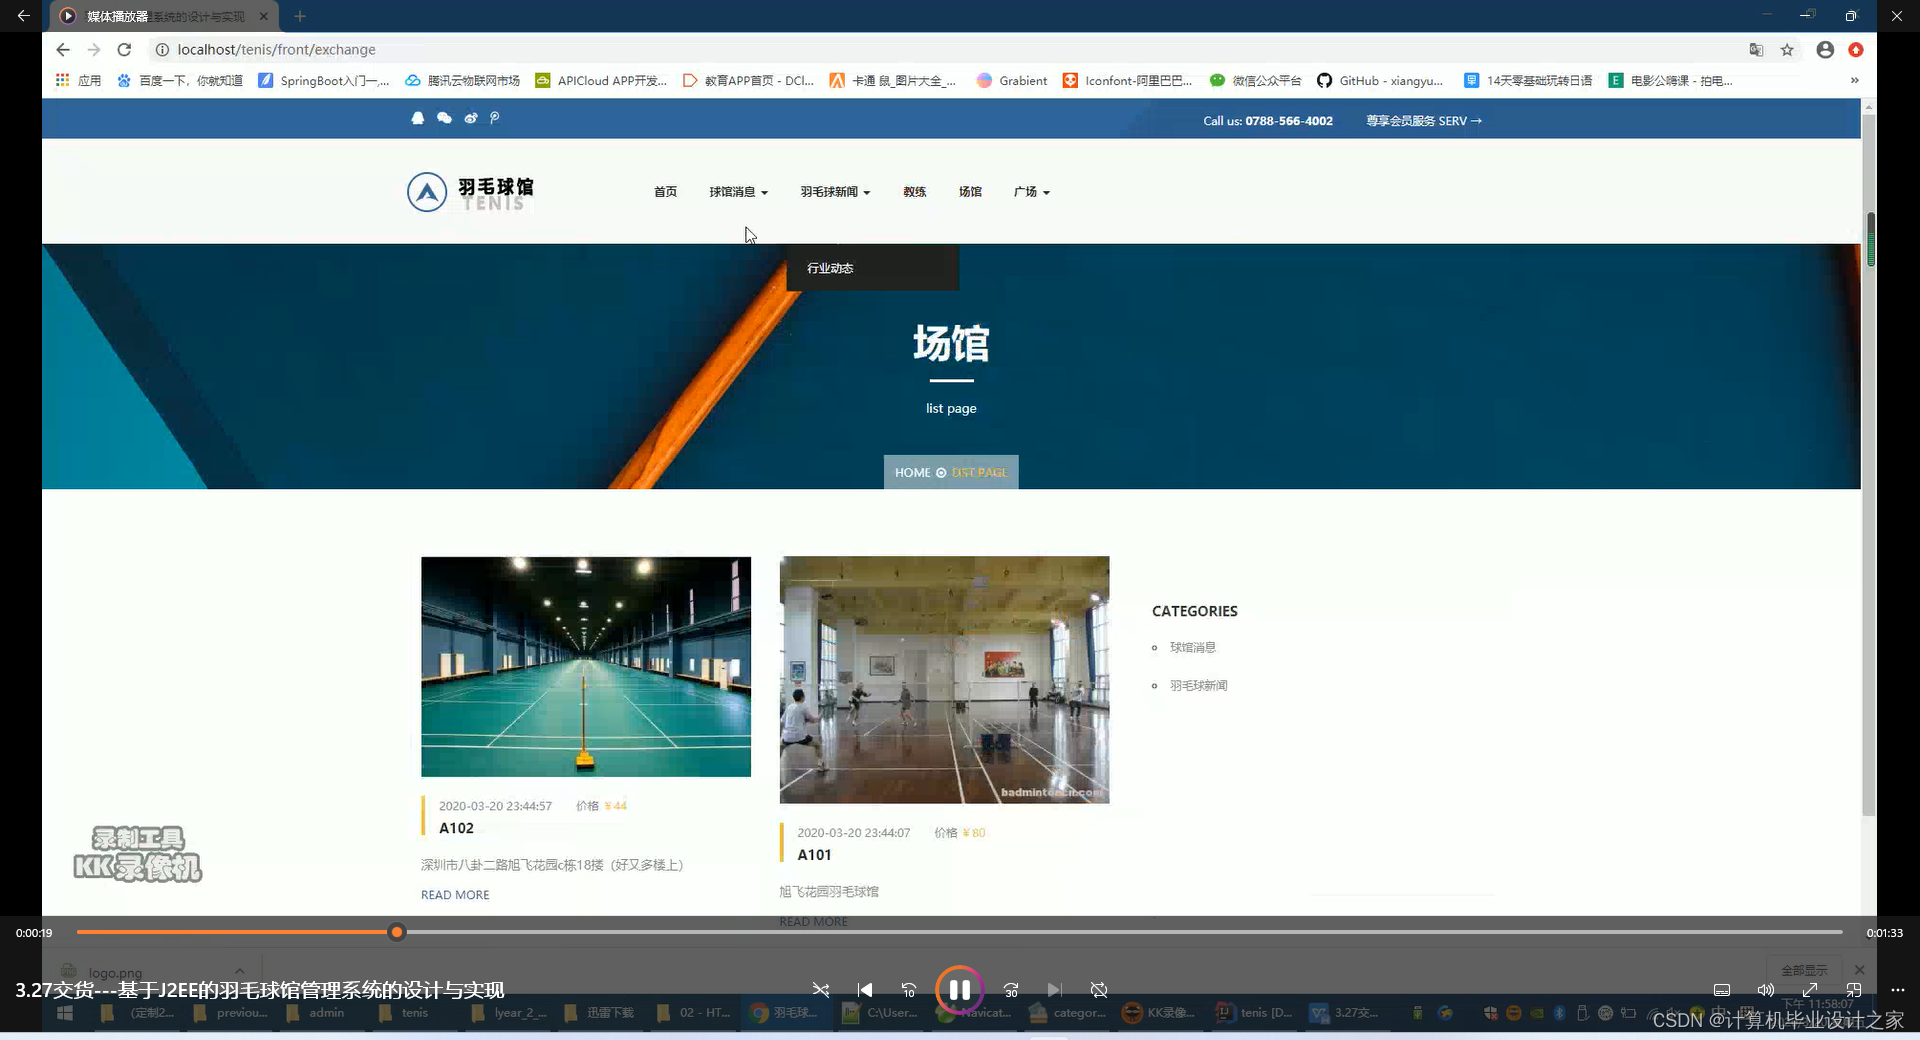Select the 媒体播放器 tab

pos(165,16)
